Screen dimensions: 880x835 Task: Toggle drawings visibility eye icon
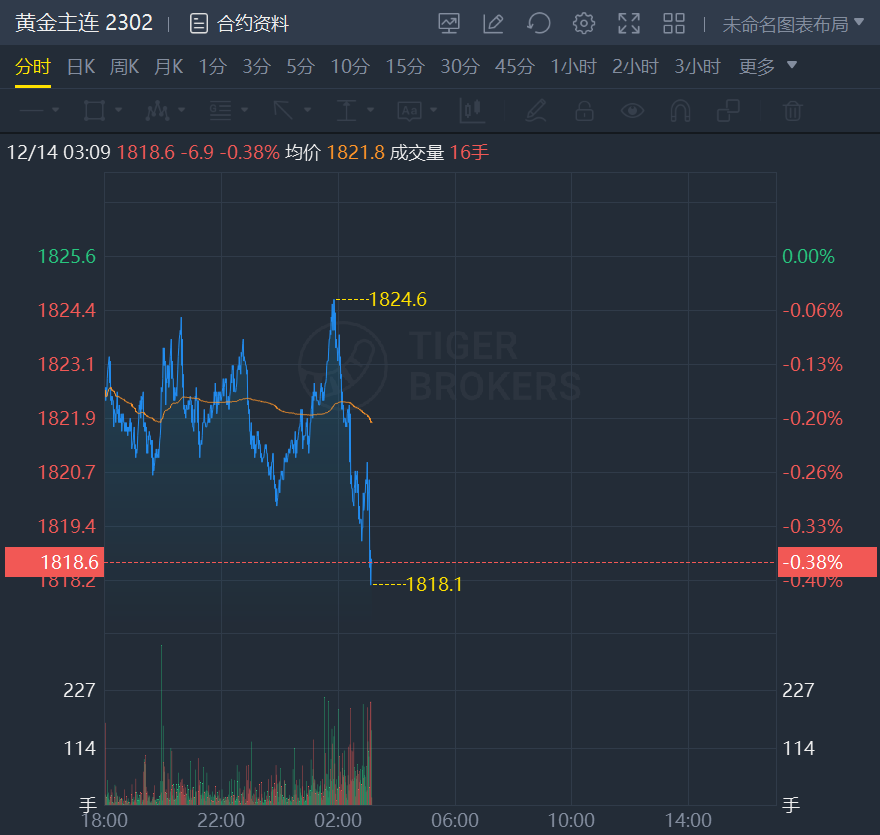pos(632,110)
